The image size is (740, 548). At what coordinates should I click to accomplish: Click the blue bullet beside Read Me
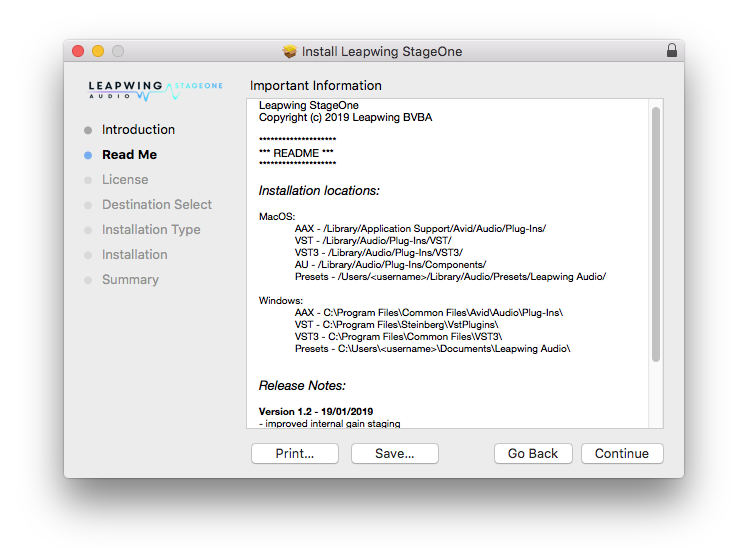pyautogui.click(x=88, y=155)
